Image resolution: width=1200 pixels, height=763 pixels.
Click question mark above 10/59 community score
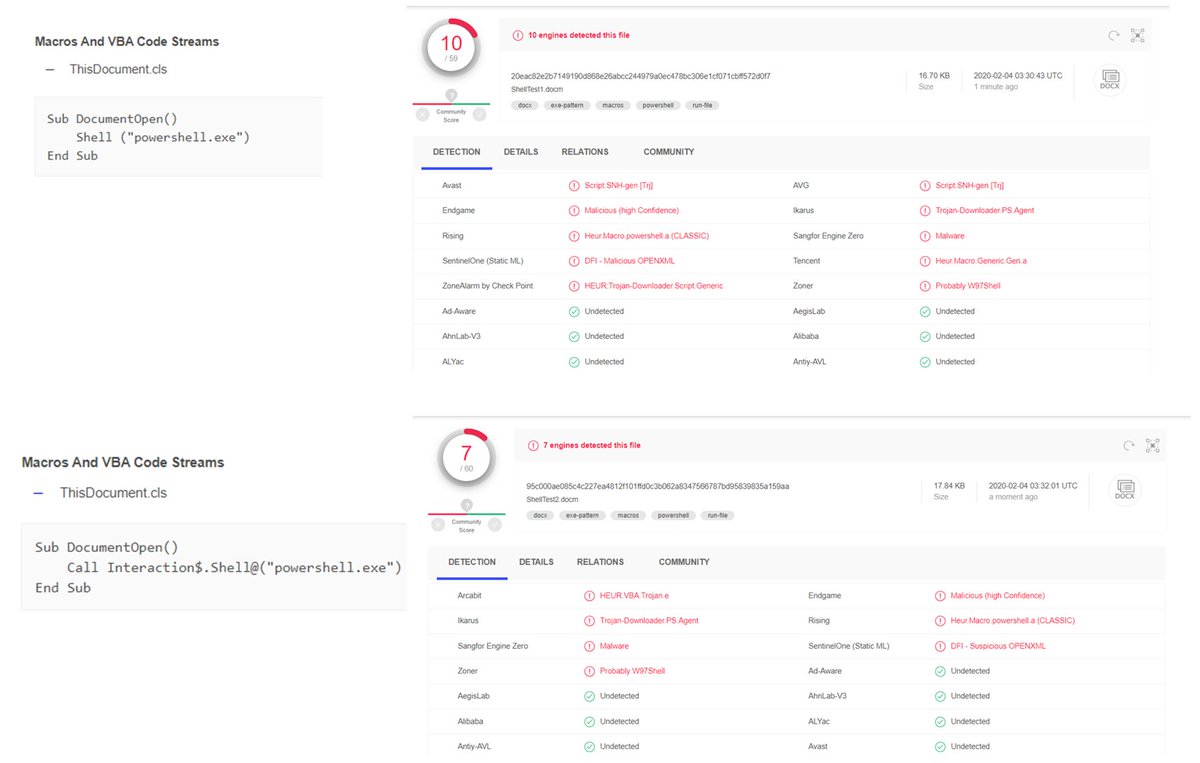click(x=451, y=95)
